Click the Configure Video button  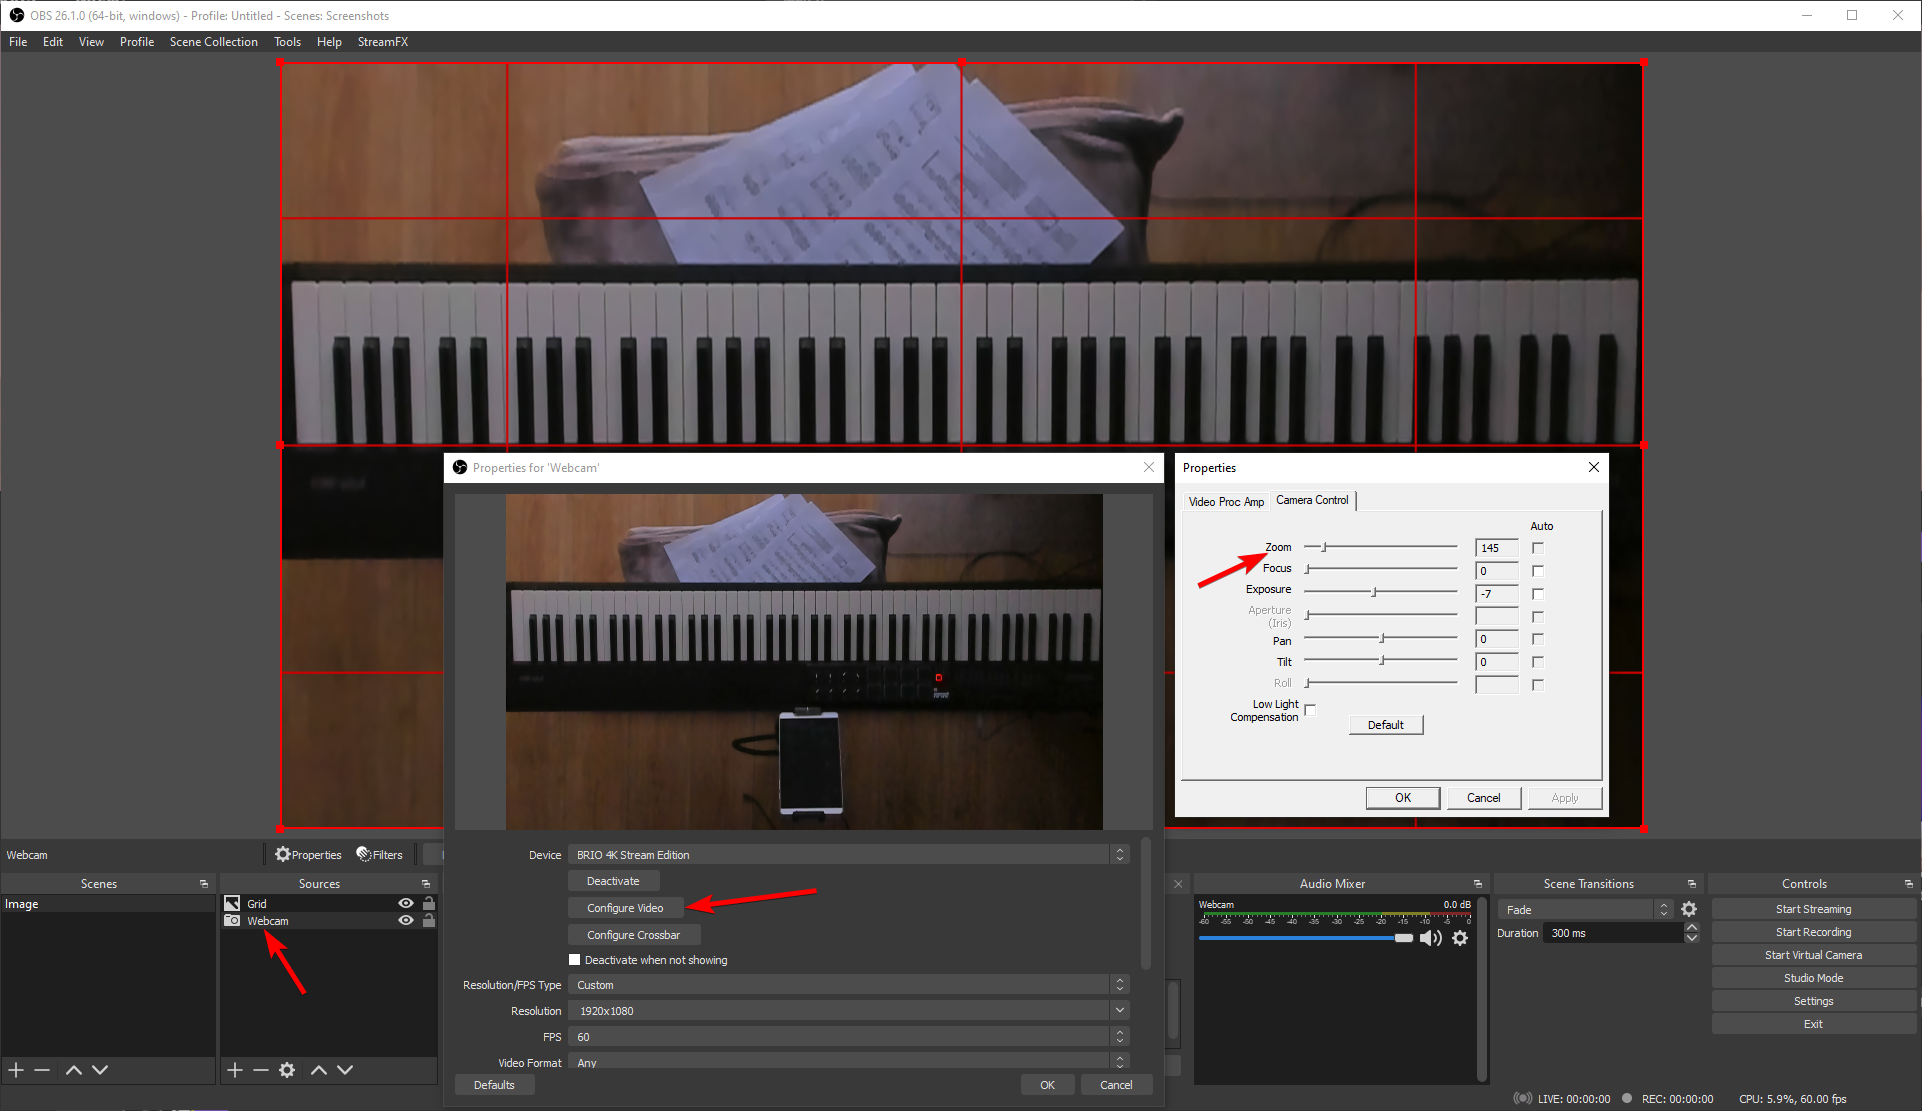625,908
